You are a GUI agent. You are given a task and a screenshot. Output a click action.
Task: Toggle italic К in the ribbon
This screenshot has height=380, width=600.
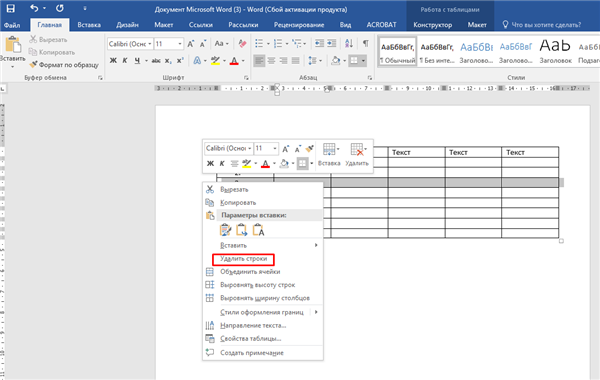tap(125, 60)
